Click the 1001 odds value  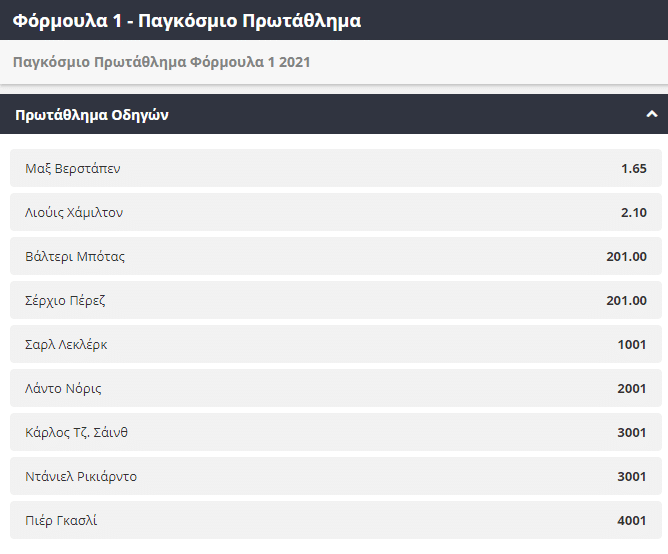pyautogui.click(x=632, y=344)
